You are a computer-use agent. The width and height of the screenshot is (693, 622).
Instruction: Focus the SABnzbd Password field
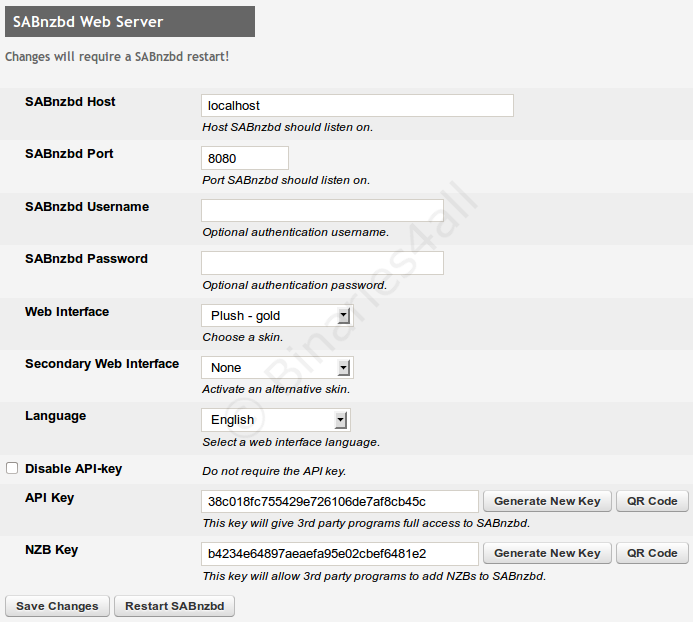pos(322,263)
